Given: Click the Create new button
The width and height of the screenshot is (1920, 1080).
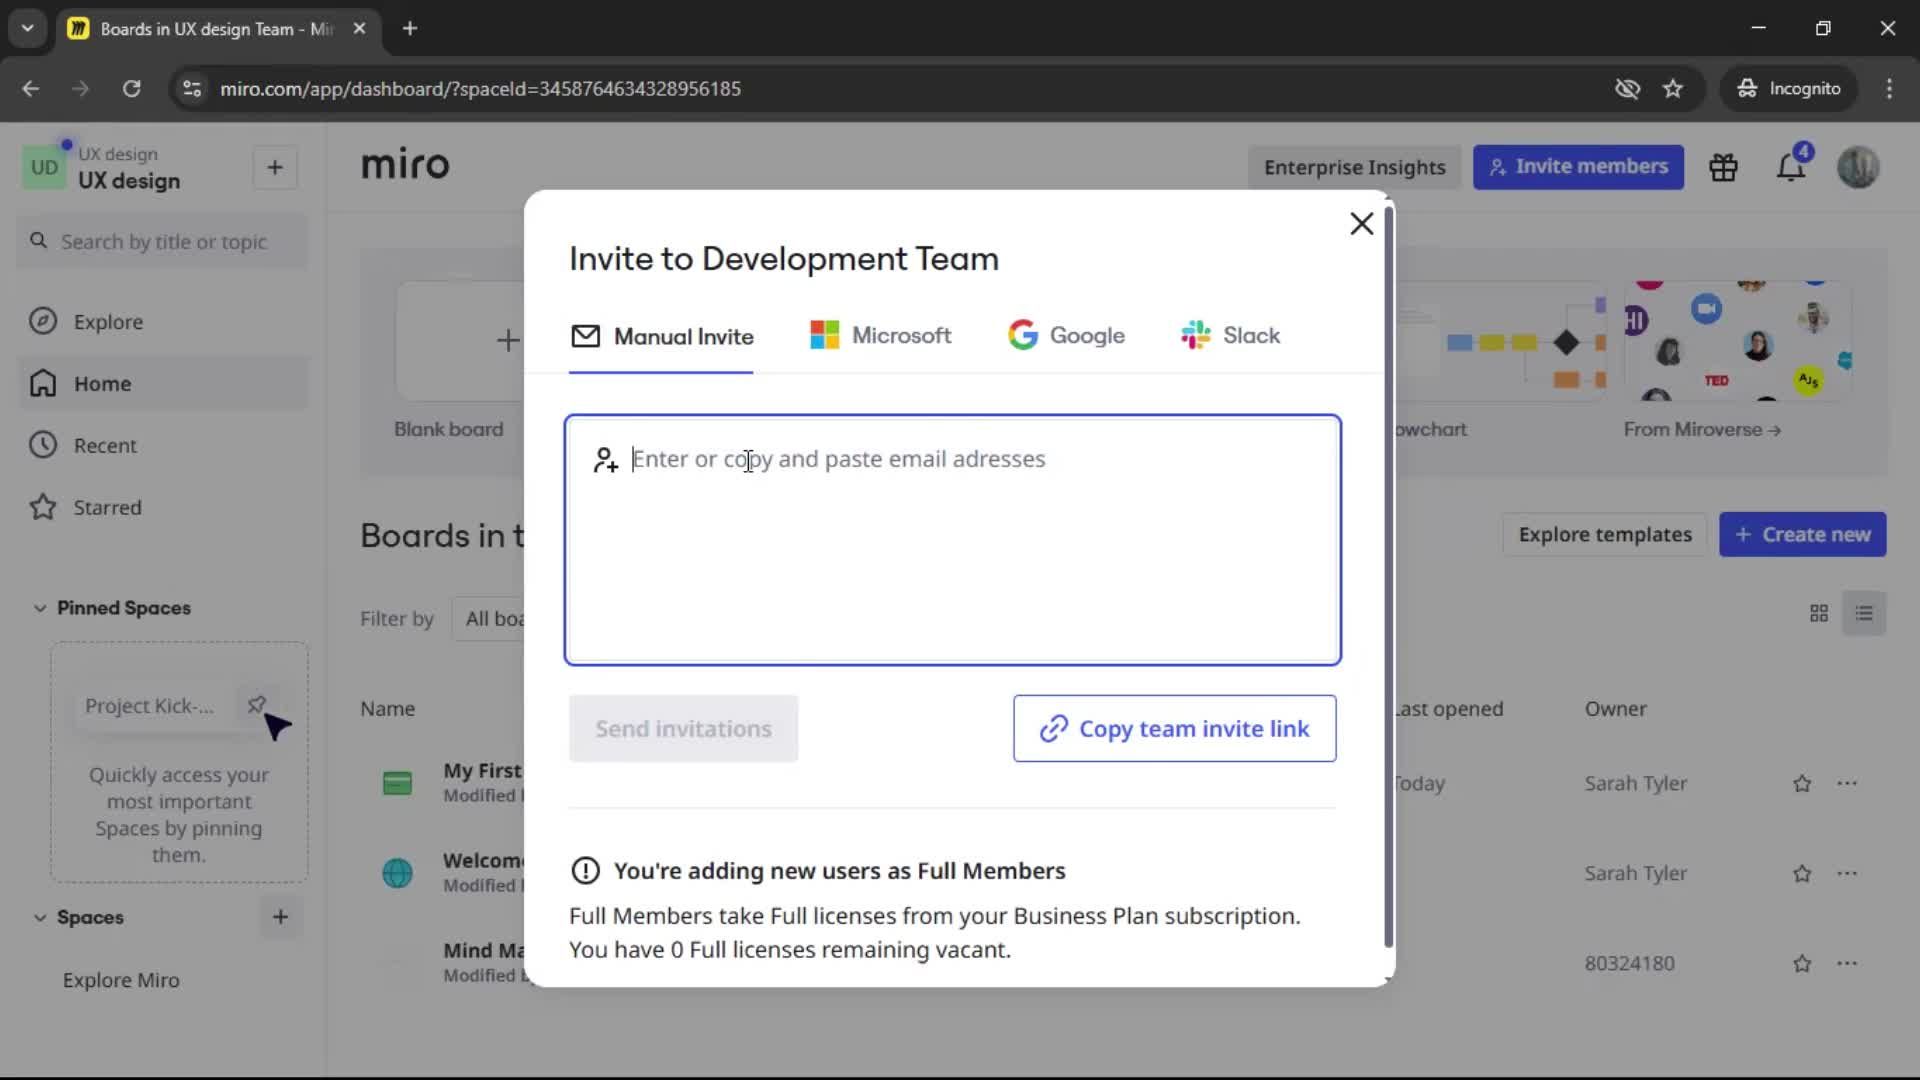Looking at the screenshot, I should tap(1802, 535).
